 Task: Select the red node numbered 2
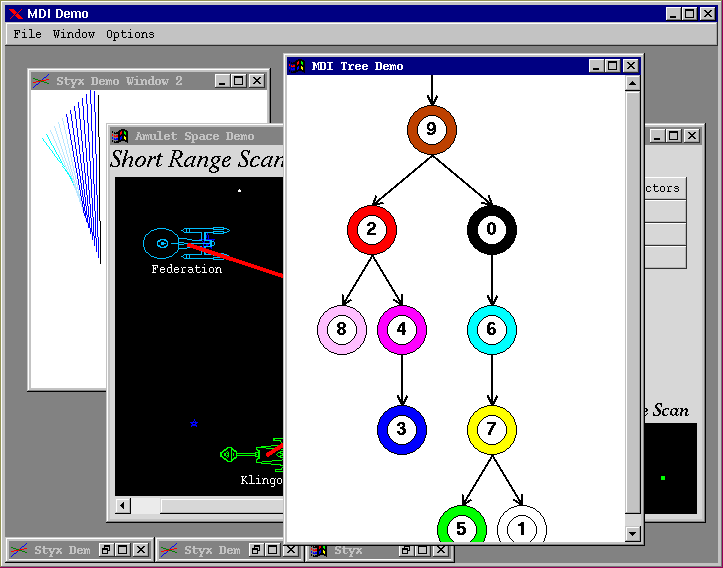click(371, 230)
